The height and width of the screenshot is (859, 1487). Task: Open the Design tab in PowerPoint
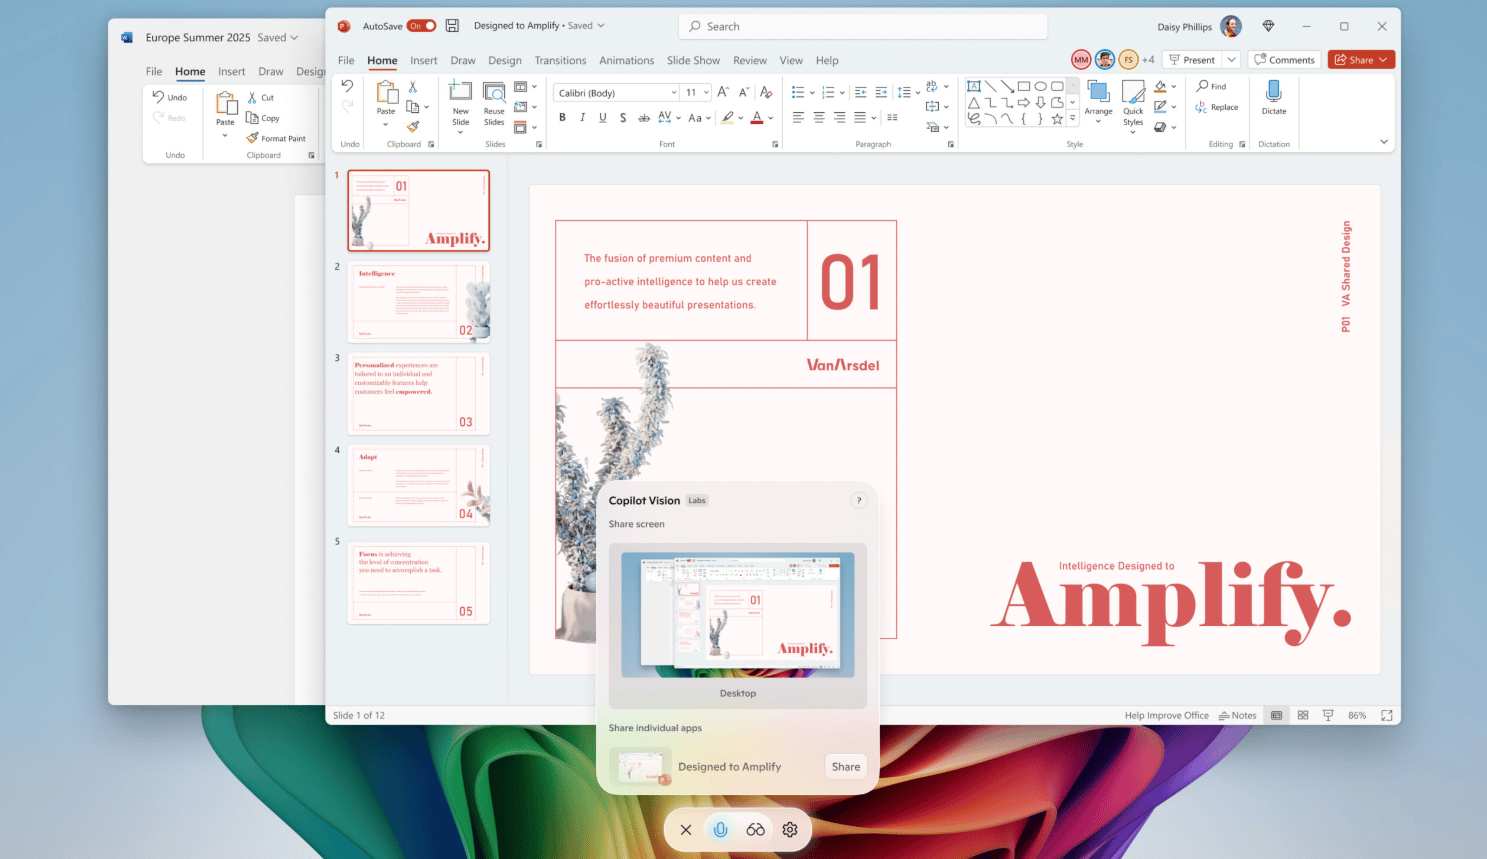pyautogui.click(x=505, y=60)
